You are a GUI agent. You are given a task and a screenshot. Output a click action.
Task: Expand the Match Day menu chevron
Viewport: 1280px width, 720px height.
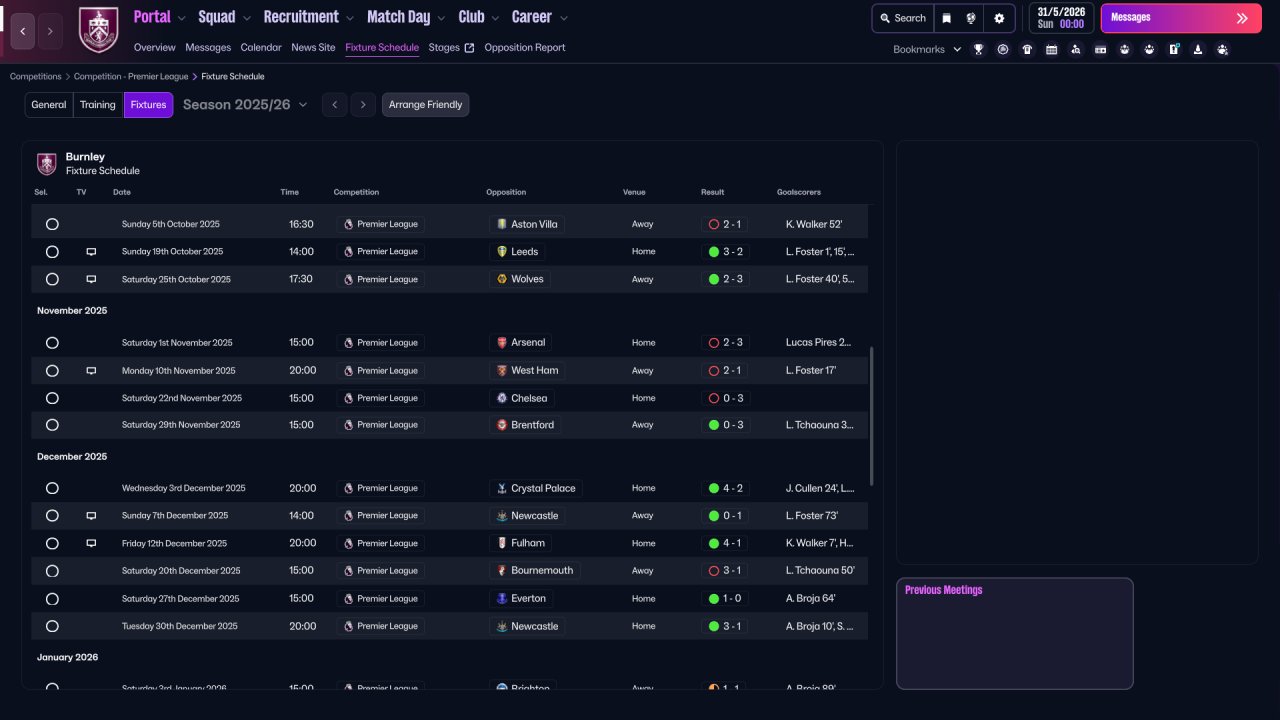(441, 18)
